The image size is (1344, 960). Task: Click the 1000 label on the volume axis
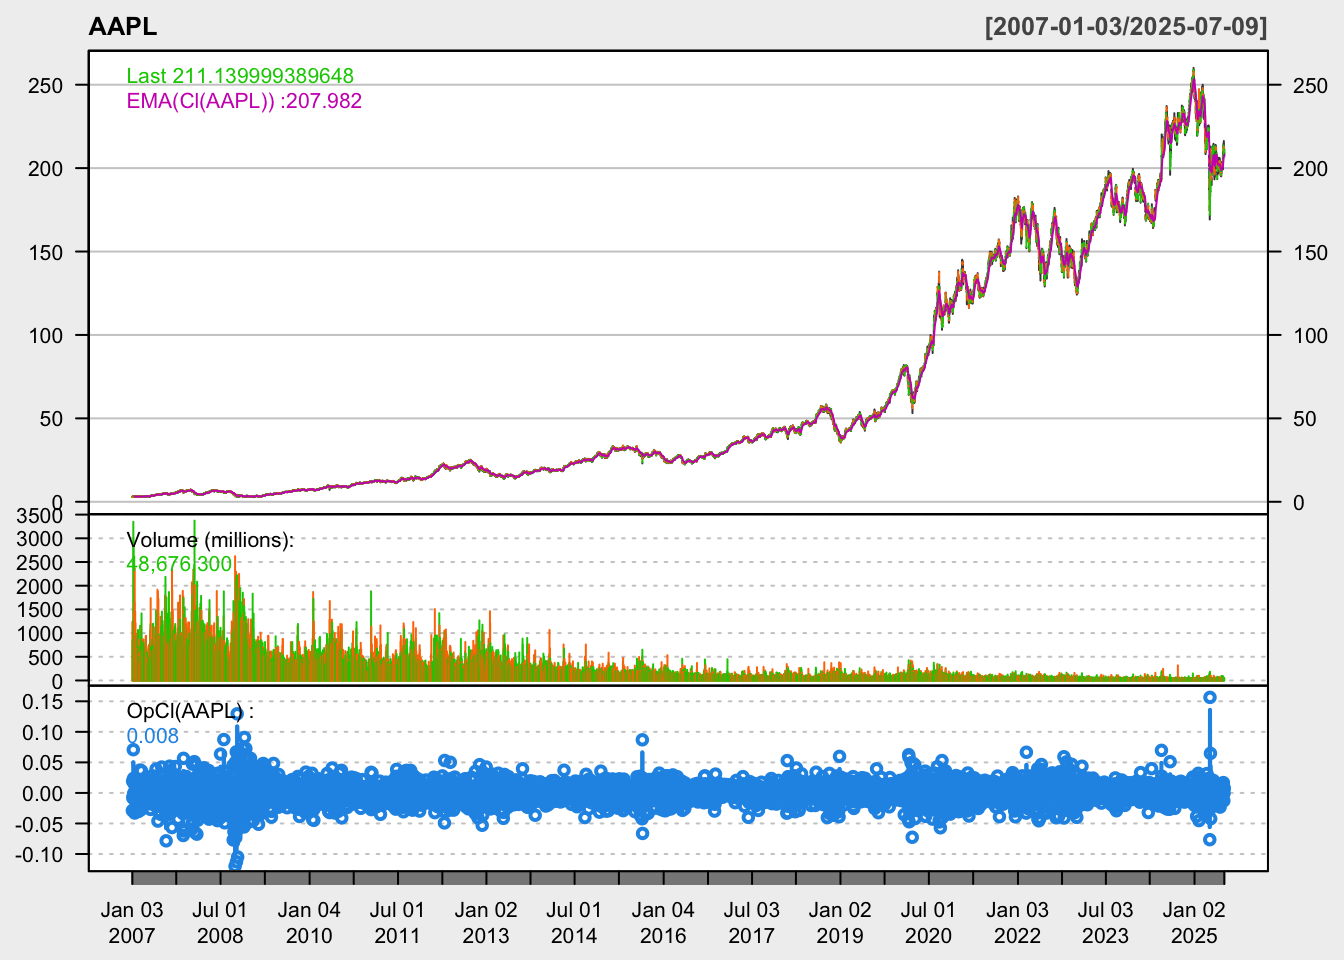(x=39, y=634)
